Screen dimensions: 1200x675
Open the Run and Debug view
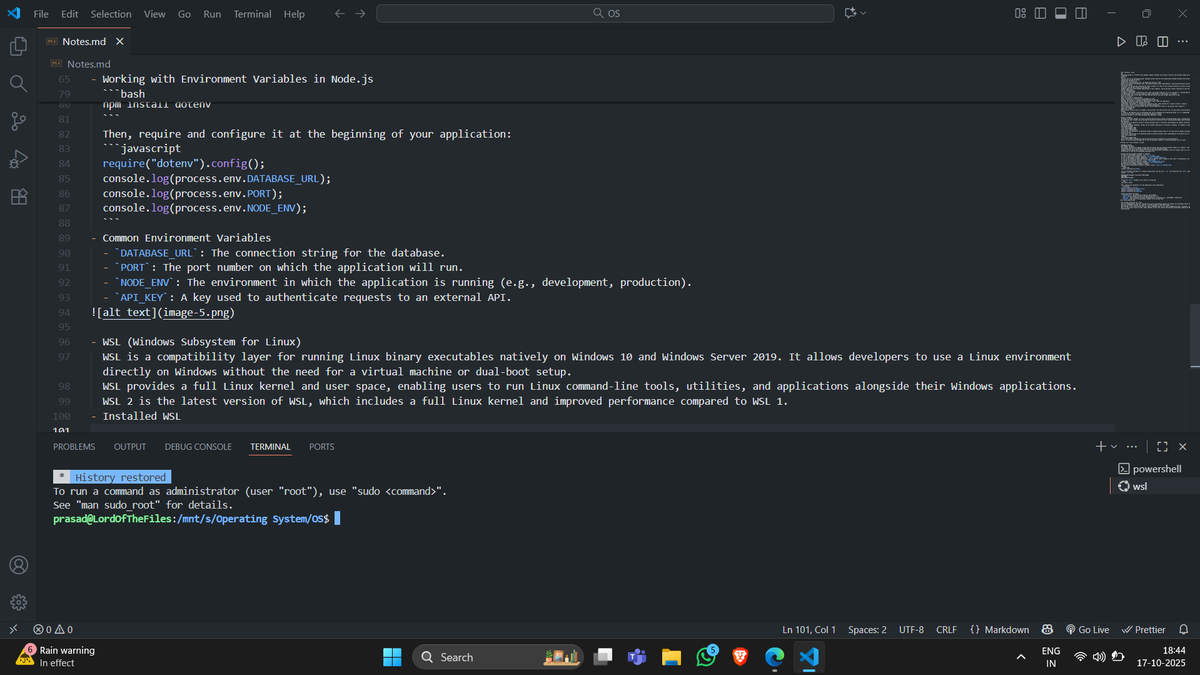(x=18, y=159)
